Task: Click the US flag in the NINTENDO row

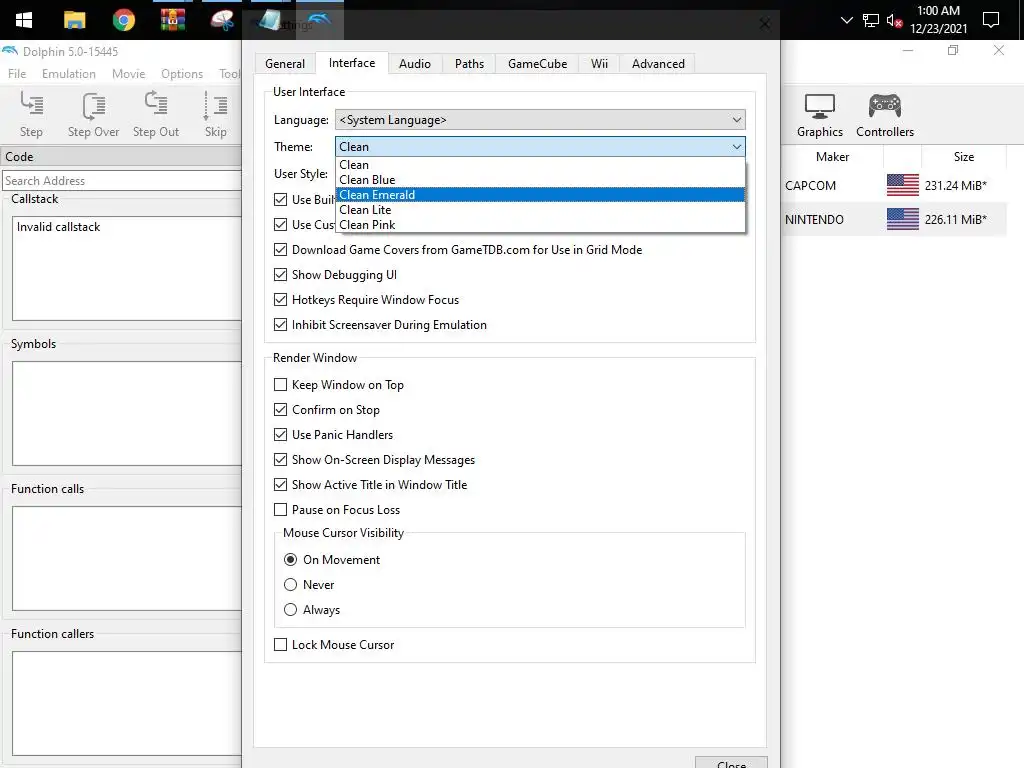Action: [903, 219]
